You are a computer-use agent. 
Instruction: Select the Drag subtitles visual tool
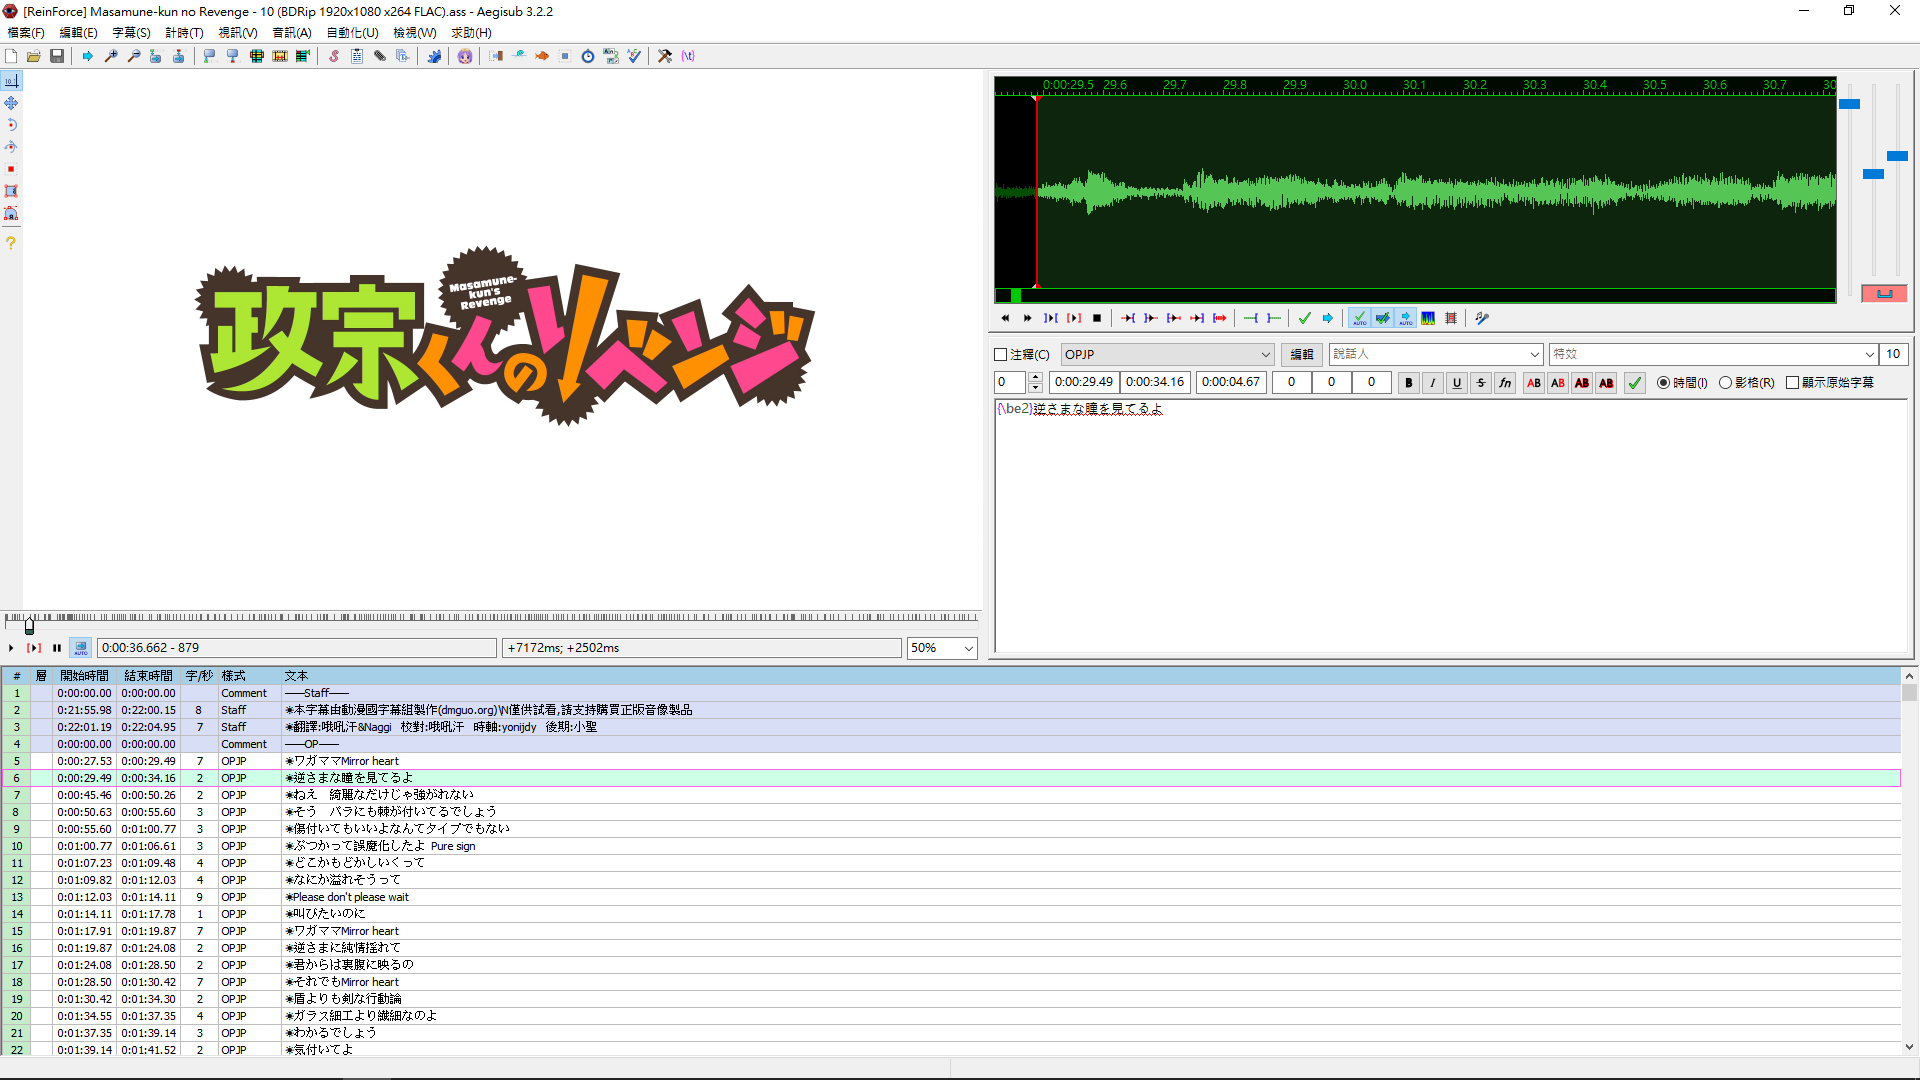[11, 103]
